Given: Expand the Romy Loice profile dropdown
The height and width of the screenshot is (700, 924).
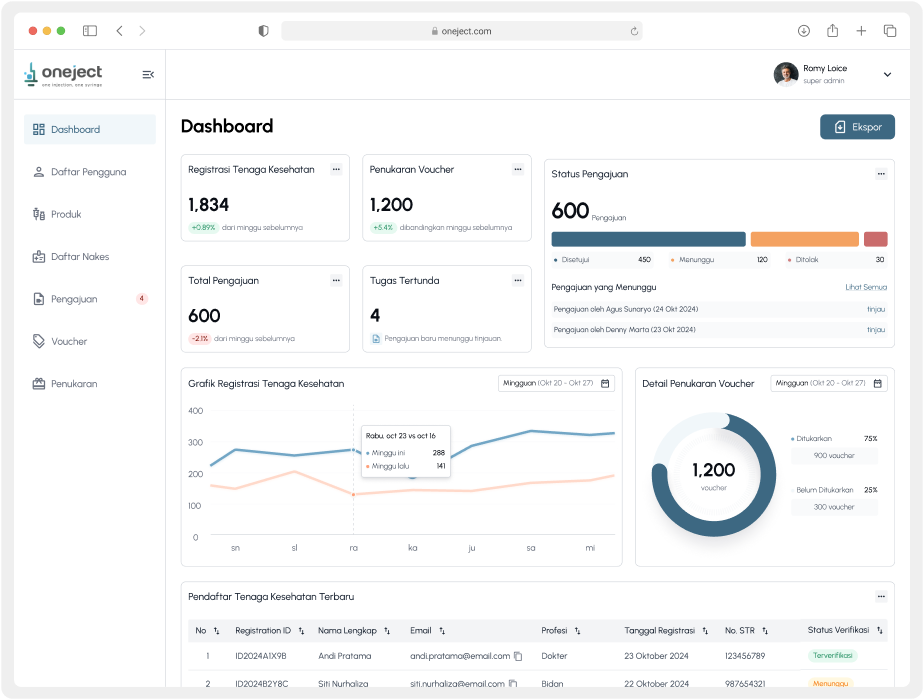Looking at the screenshot, I should tap(887, 74).
